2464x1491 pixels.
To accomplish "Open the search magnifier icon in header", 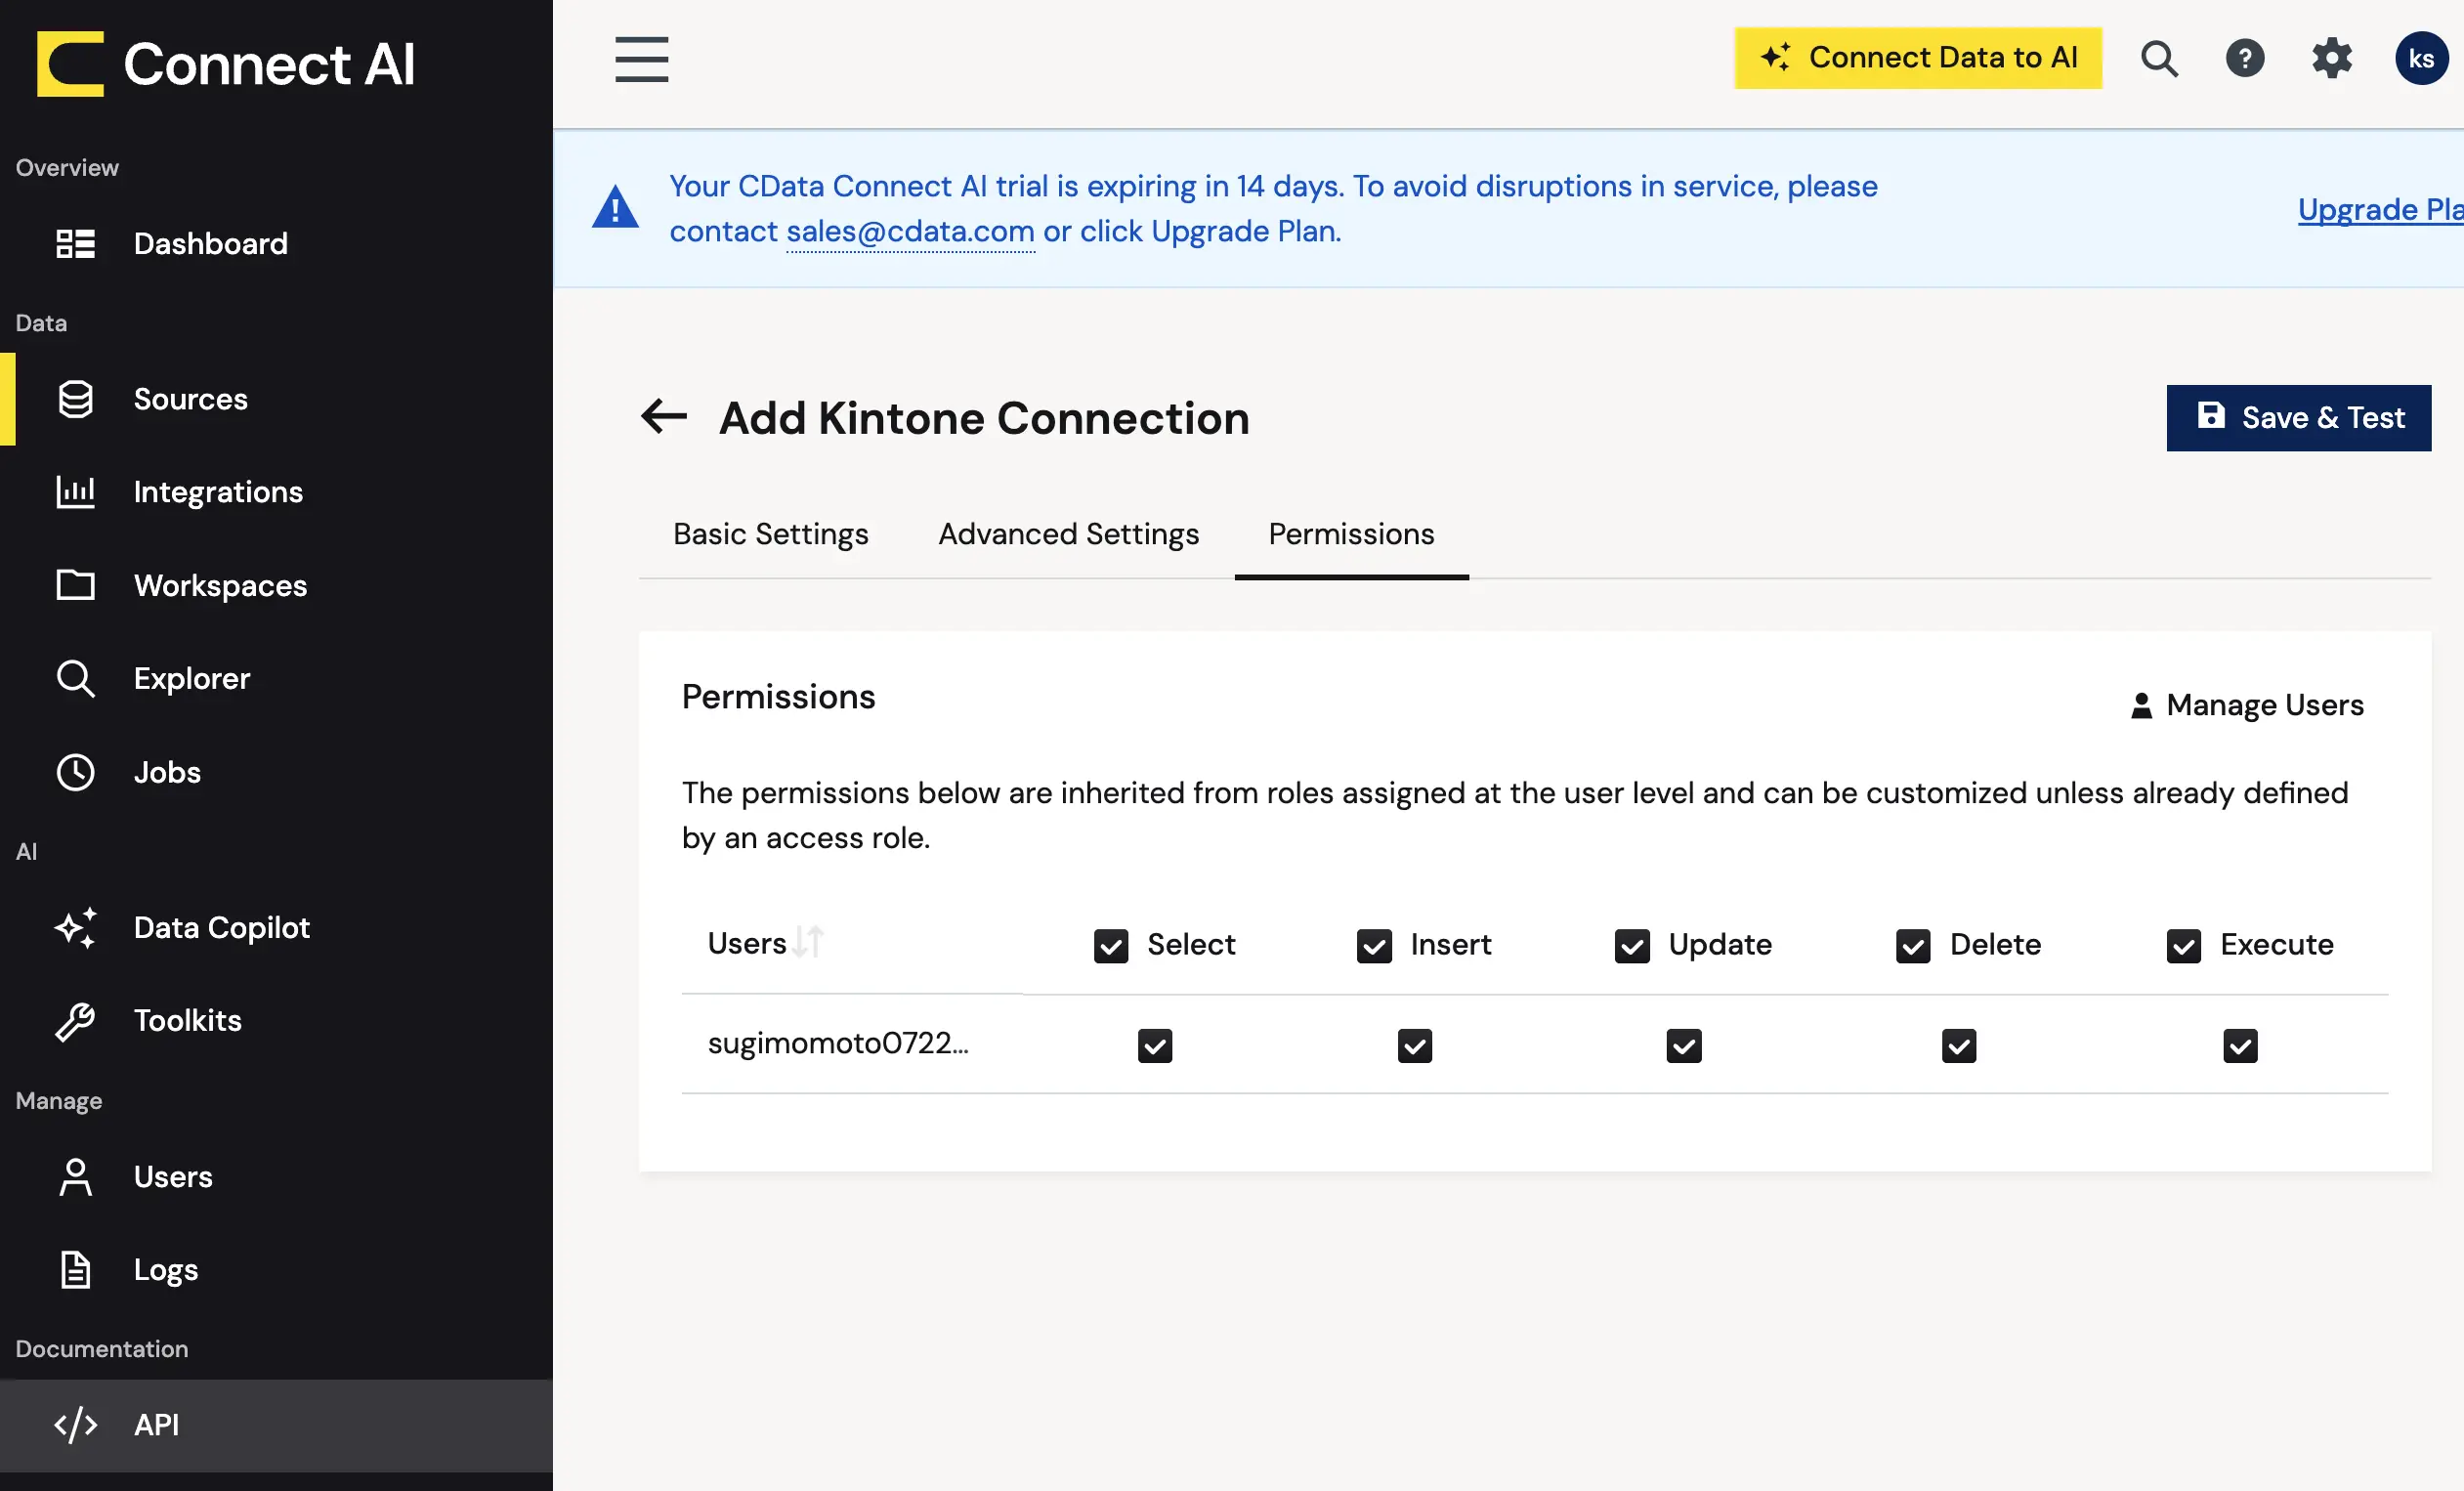I will tap(2159, 59).
